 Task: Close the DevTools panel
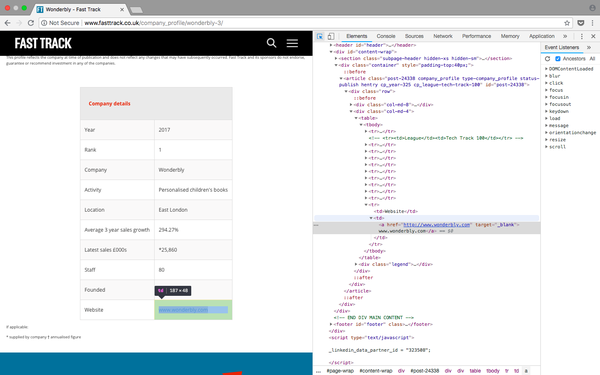pos(593,36)
